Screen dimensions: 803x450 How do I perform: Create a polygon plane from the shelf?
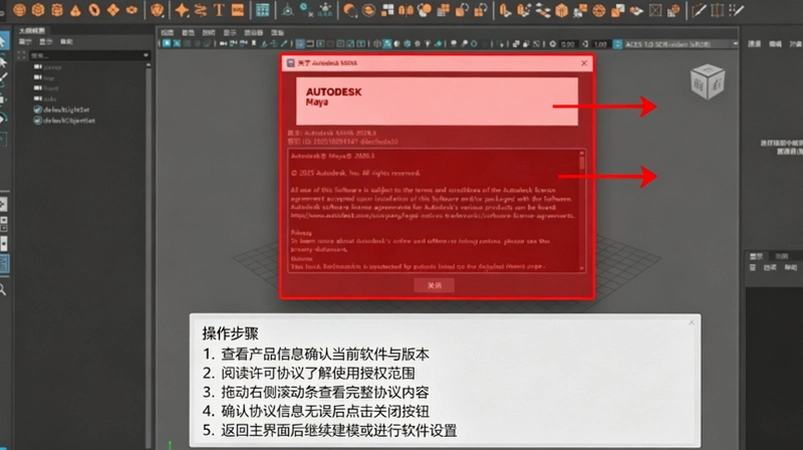(113, 10)
